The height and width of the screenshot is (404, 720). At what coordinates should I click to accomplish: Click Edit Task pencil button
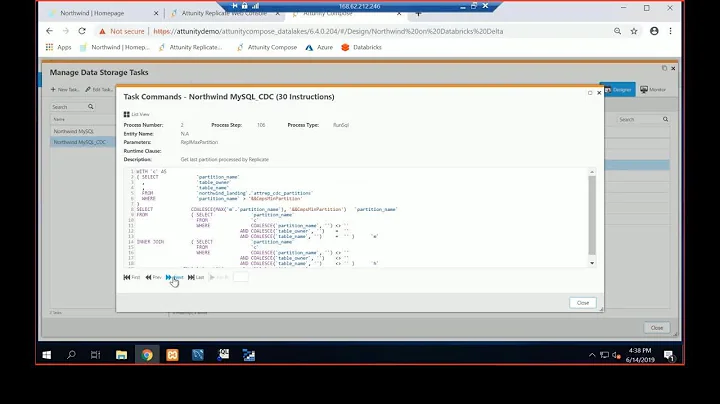pyautogui.click(x=99, y=90)
